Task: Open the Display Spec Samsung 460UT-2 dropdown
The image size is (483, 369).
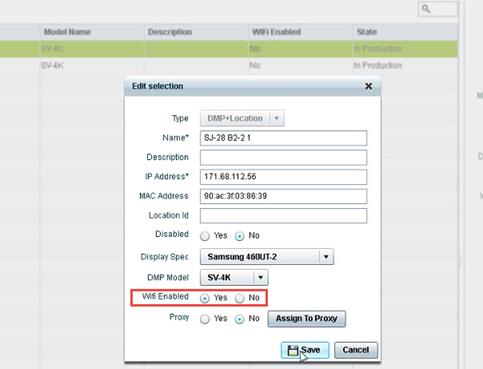Action: 267,257
